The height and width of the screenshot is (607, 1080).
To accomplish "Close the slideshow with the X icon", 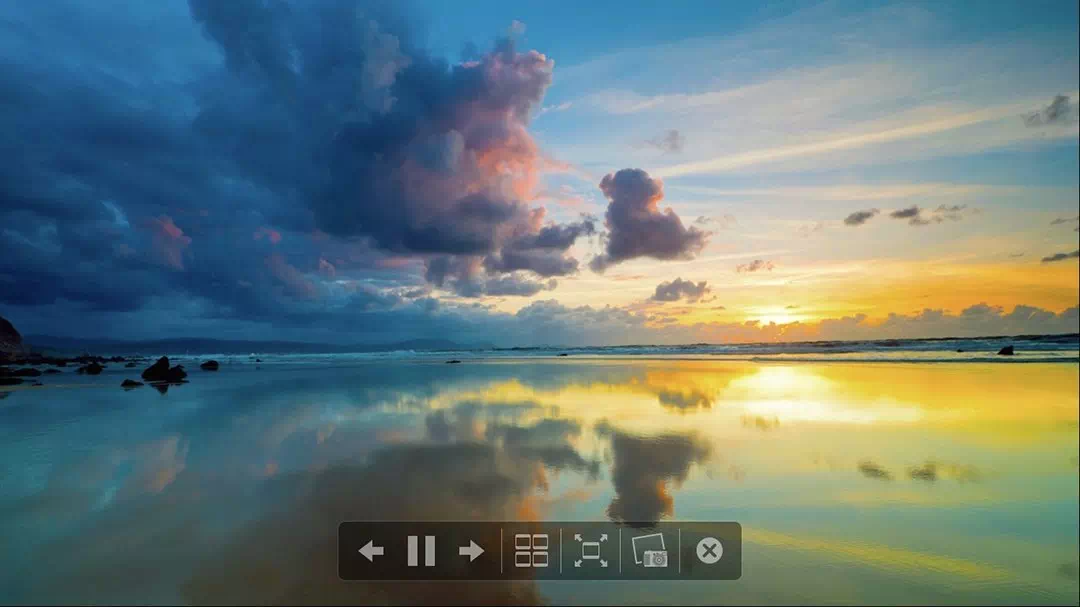I will (x=709, y=551).
